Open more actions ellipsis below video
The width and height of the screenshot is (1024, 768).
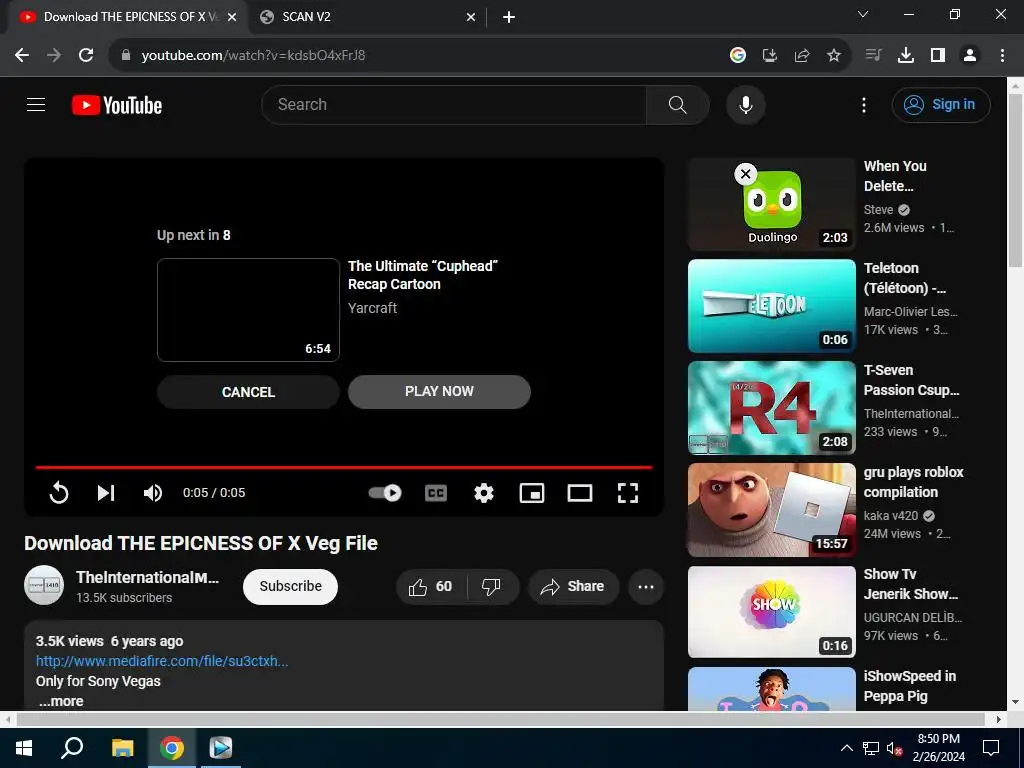(646, 586)
